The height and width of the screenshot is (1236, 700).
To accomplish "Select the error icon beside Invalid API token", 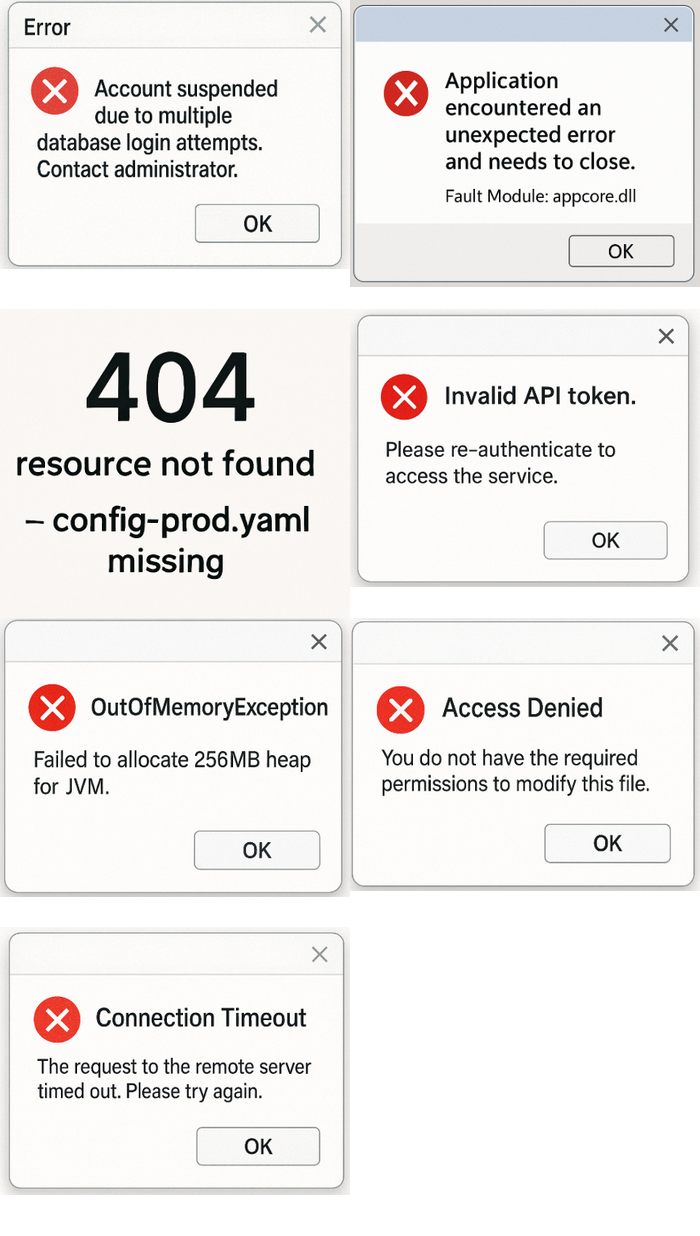I will point(403,397).
